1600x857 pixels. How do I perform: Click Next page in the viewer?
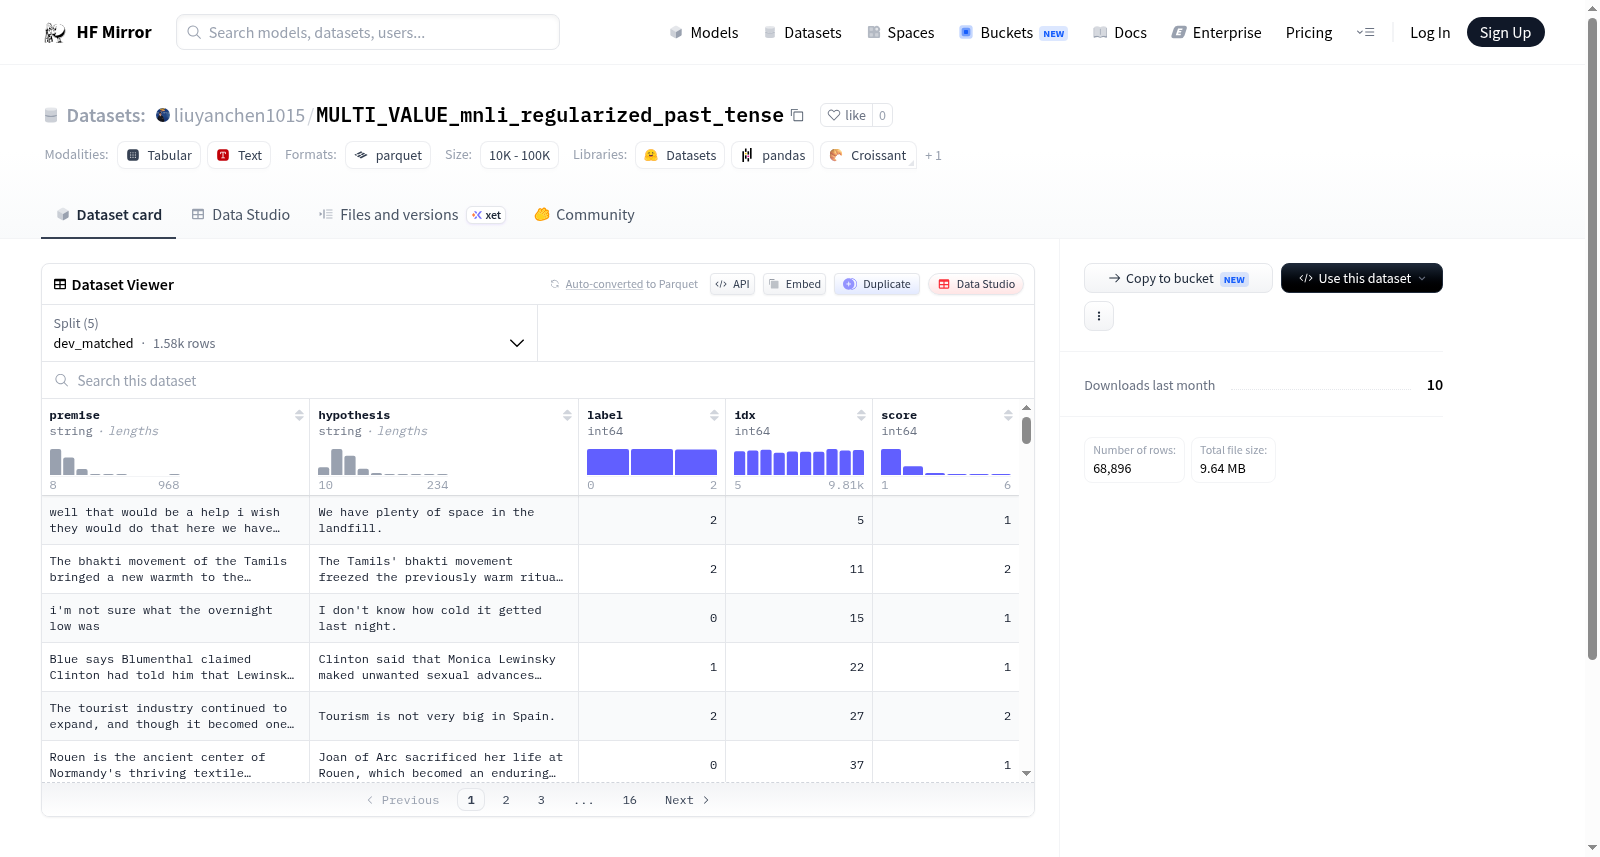coord(687,800)
